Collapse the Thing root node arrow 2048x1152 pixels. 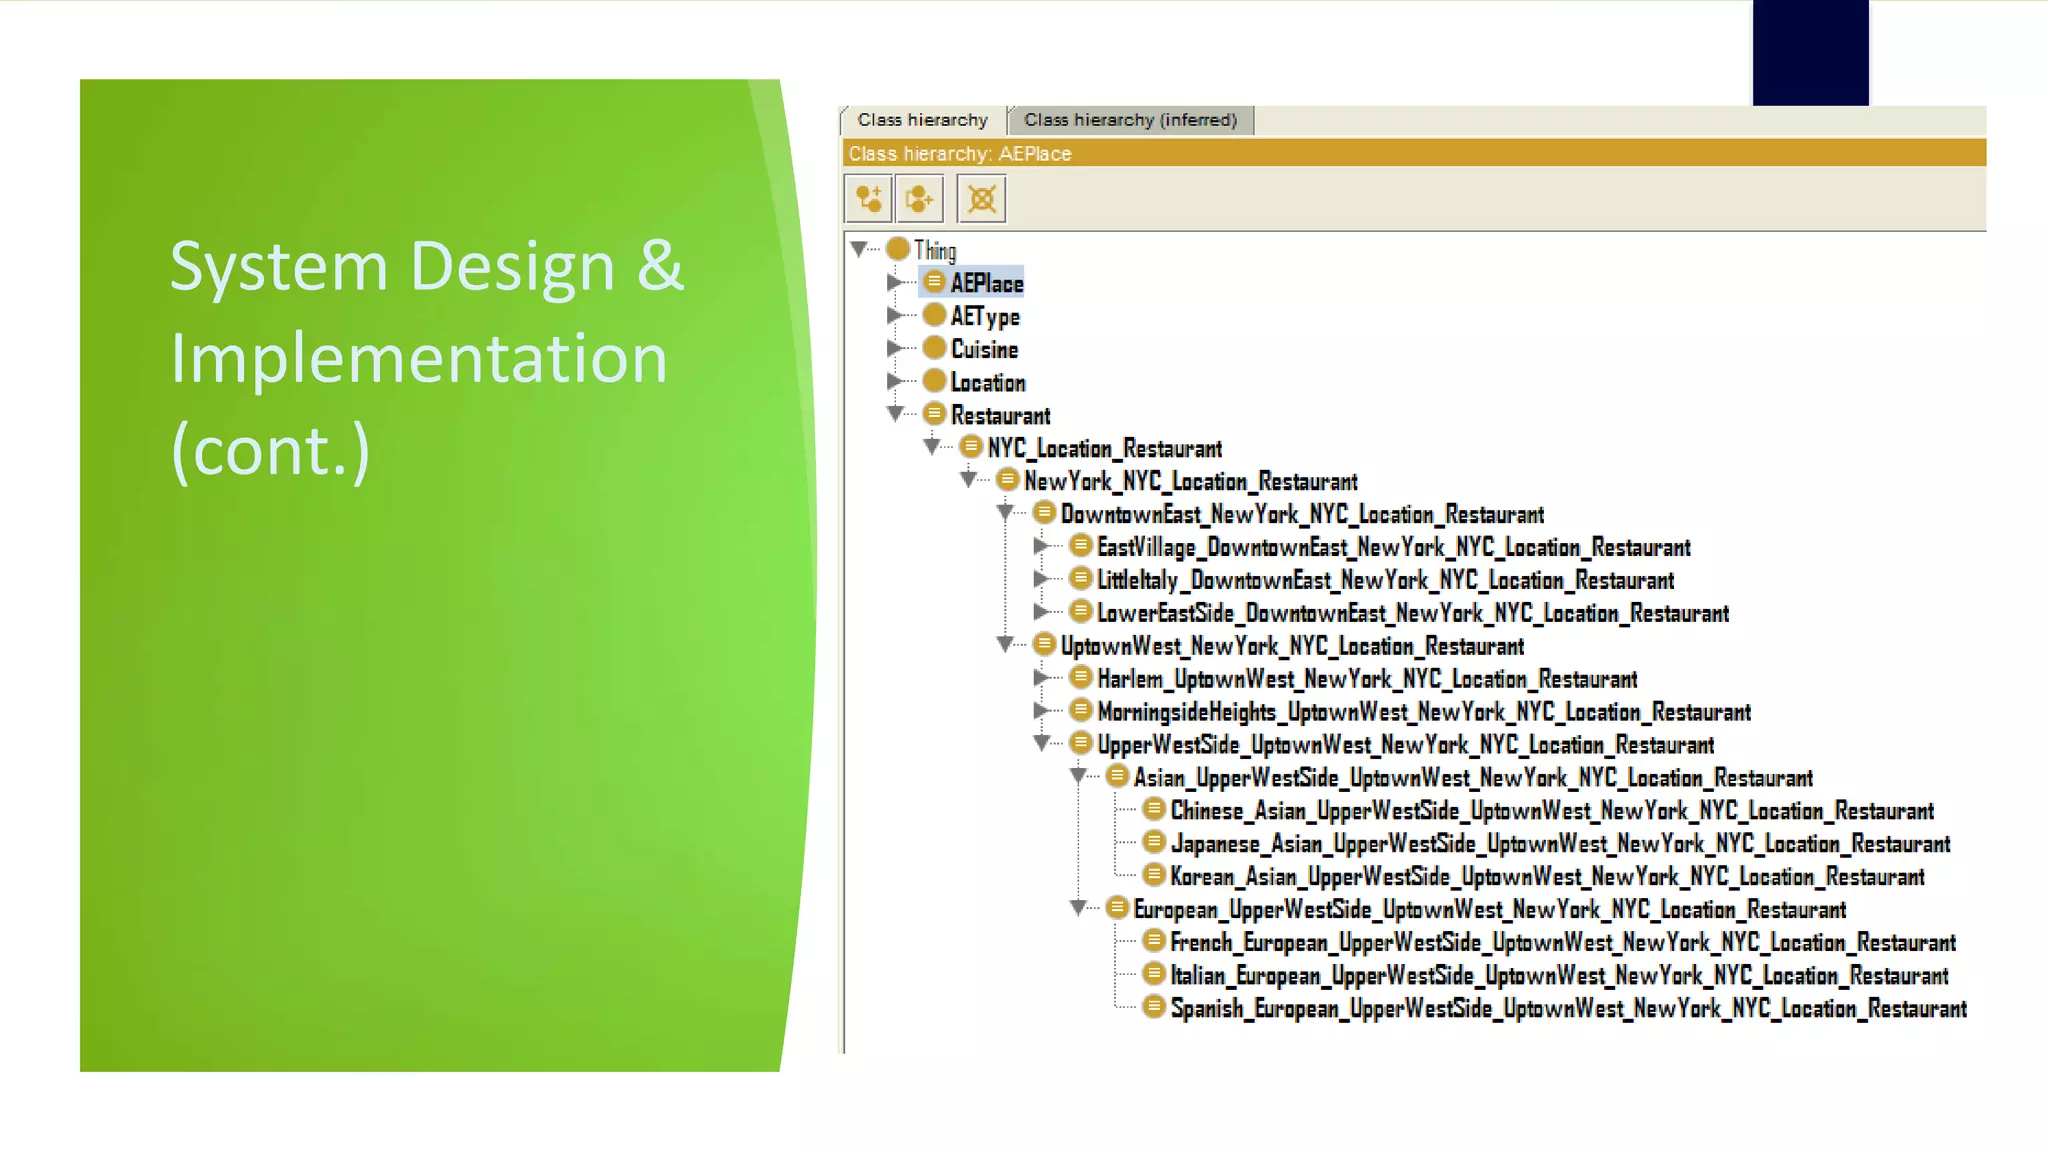[x=859, y=248]
